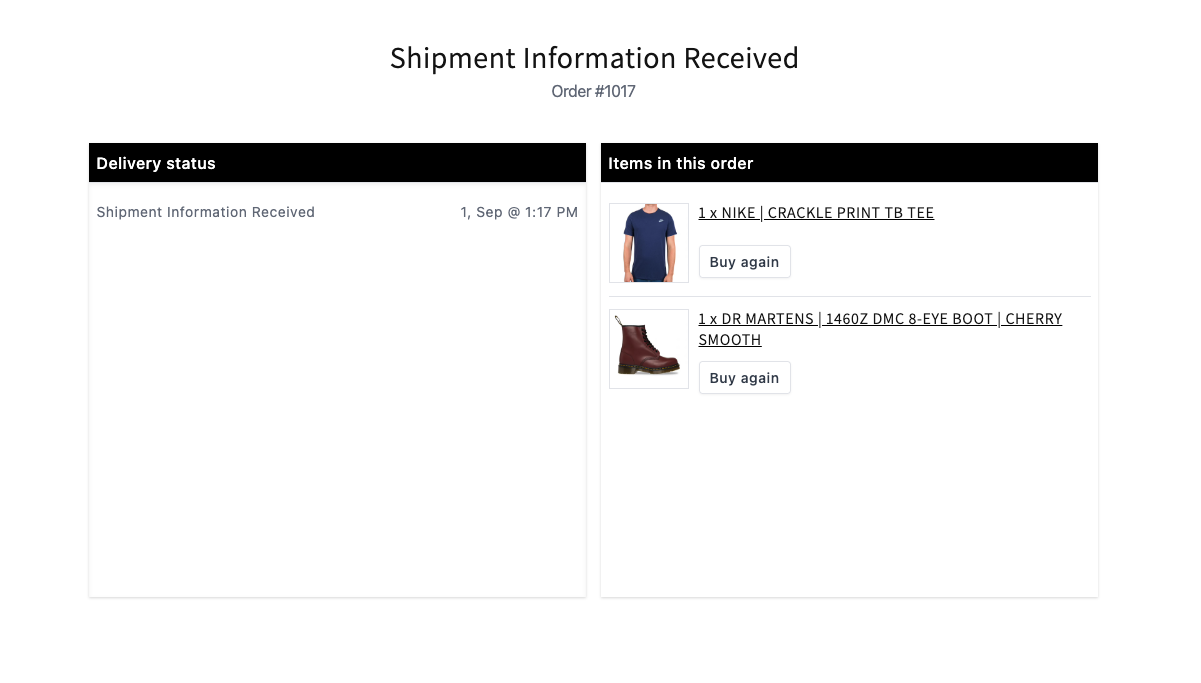Click blank space right of Nike Buy again

[940, 262]
